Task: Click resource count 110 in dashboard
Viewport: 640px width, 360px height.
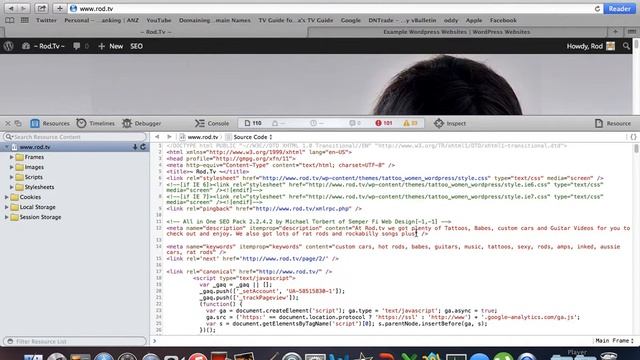Action: [253, 123]
